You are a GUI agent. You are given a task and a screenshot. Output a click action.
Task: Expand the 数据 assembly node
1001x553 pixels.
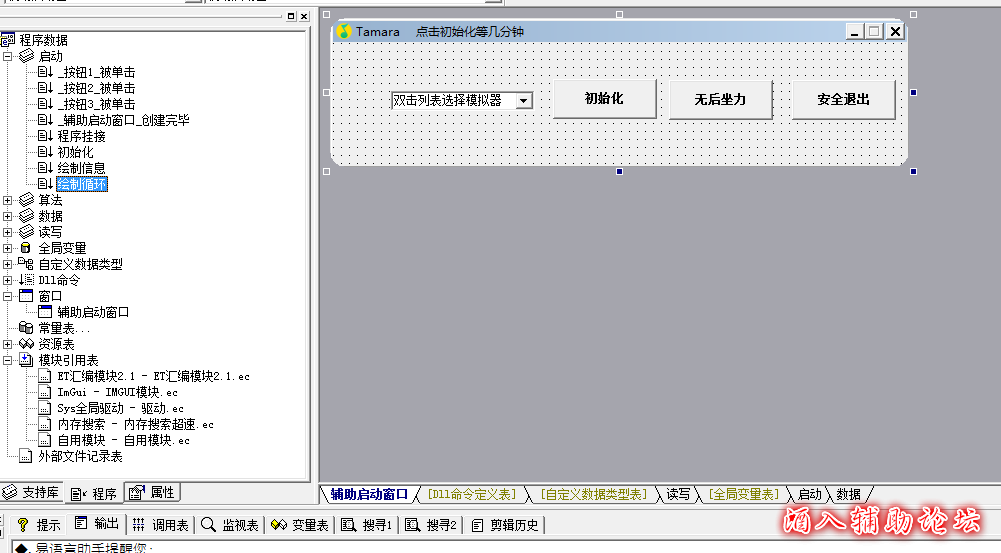pyautogui.click(x=8, y=216)
